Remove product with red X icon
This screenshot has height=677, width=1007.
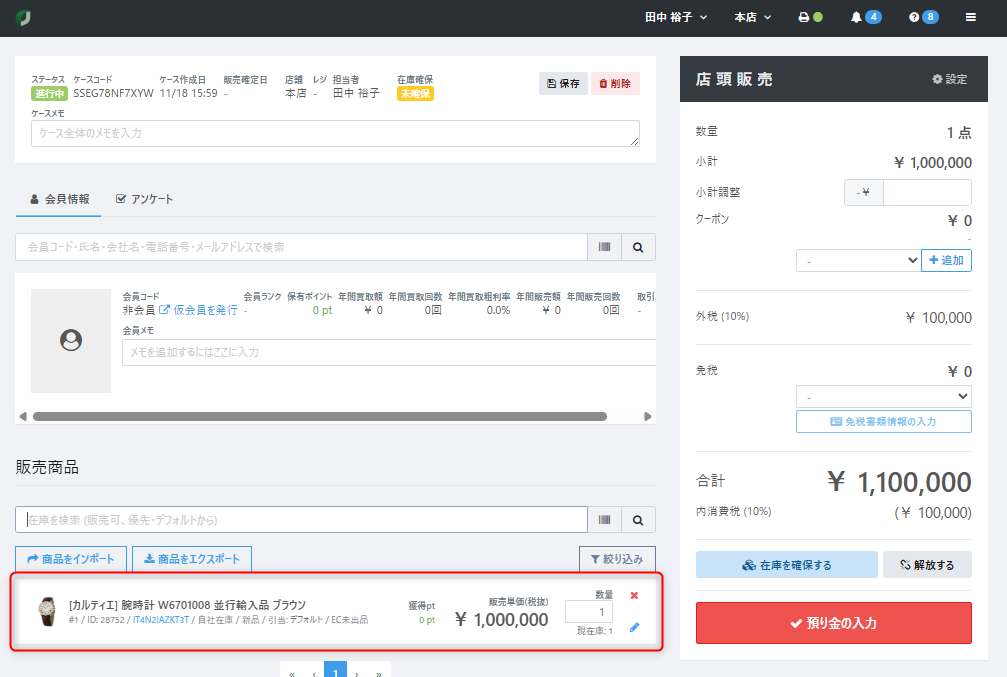pos(634,595)
